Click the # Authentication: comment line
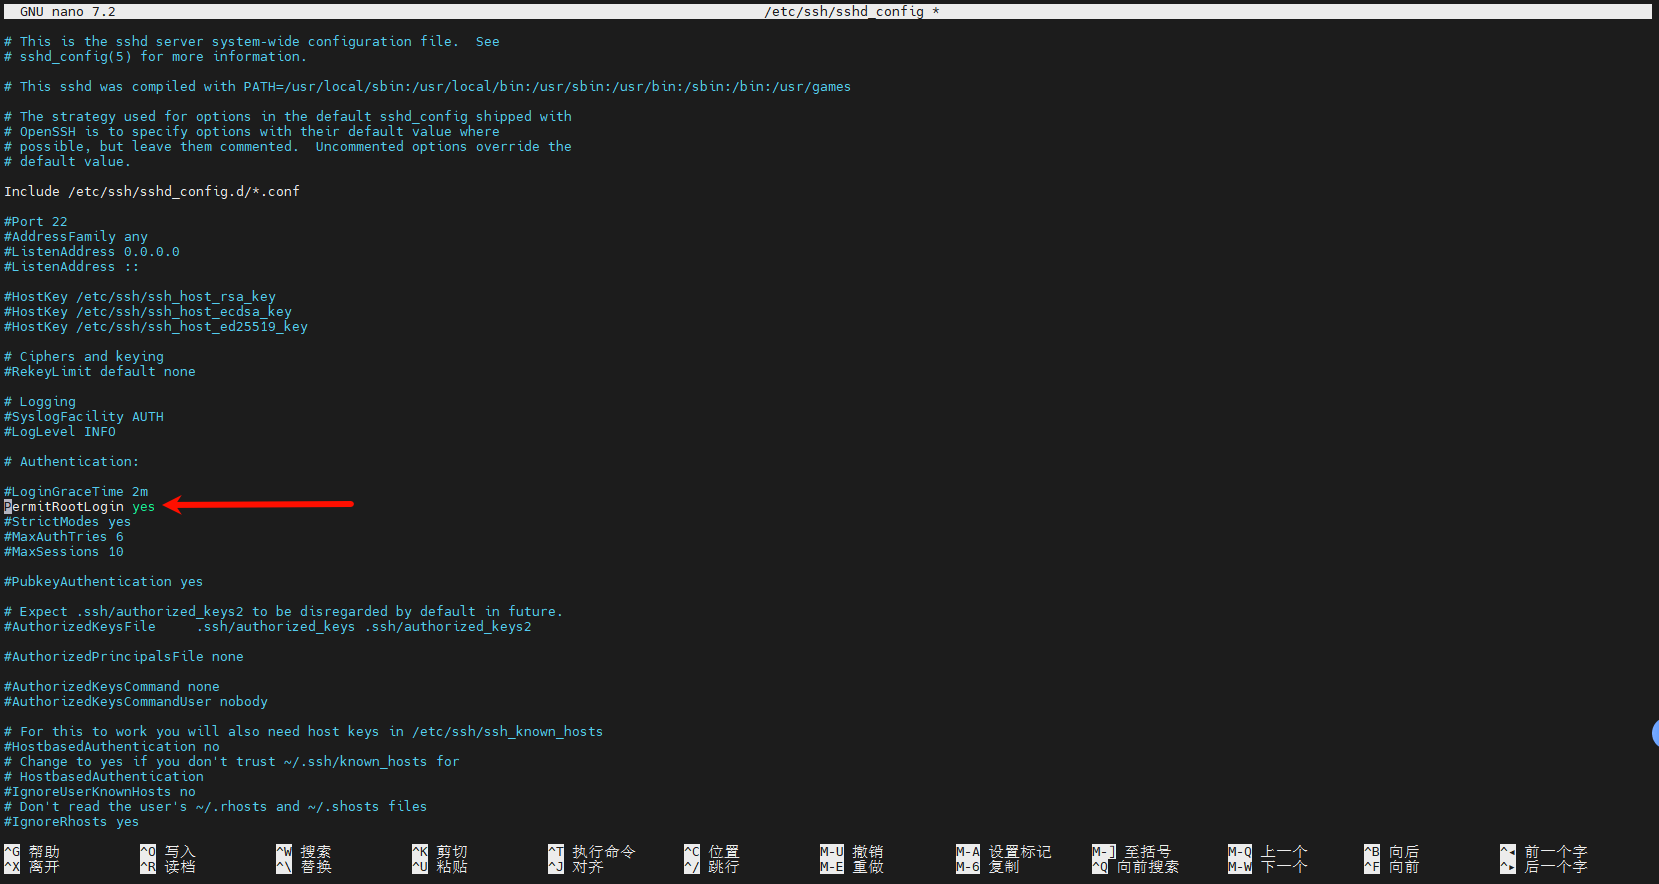The image size is (1659, 884). 72,462
